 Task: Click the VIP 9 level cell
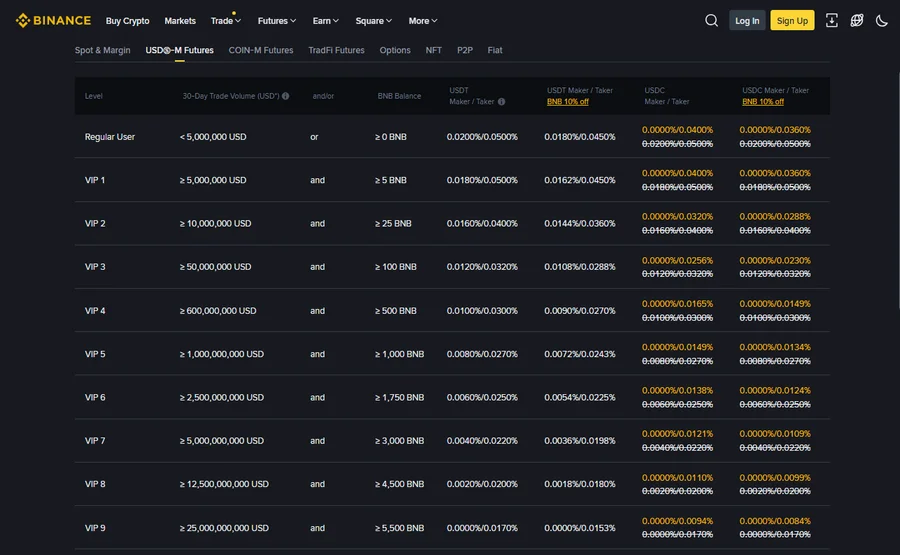click(95, 528)
